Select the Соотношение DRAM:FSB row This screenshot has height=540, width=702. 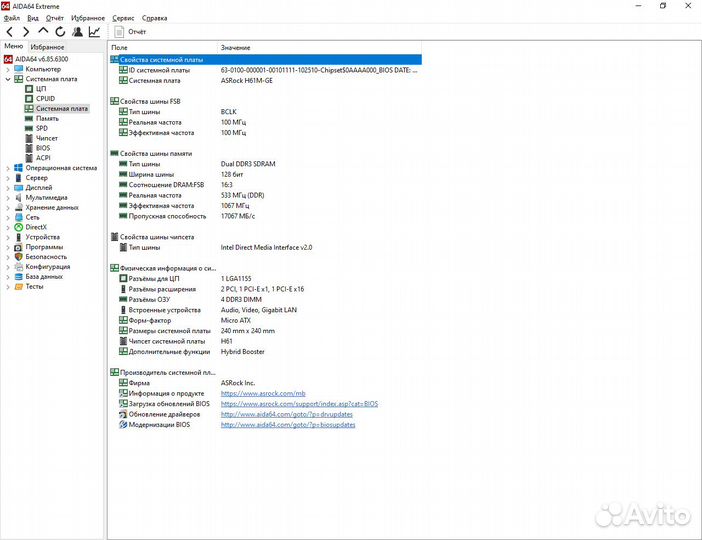[265, 184]
